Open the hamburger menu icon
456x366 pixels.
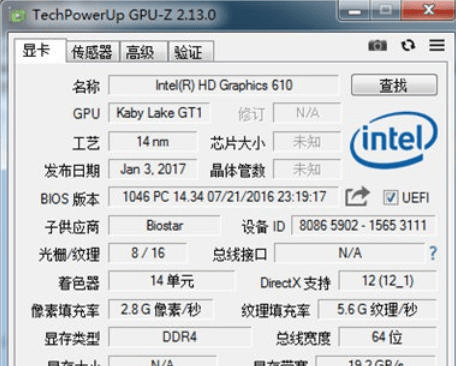tap(437, 45)
